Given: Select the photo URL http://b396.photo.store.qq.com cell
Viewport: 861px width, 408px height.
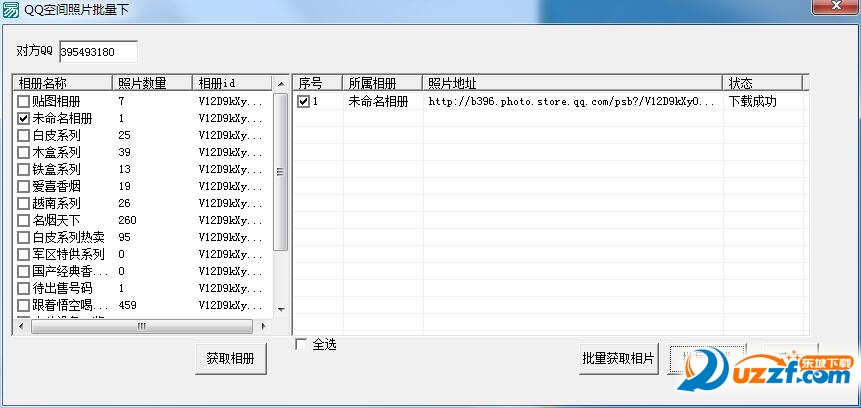Looking at the screenshot, I should tap(572, 102).
